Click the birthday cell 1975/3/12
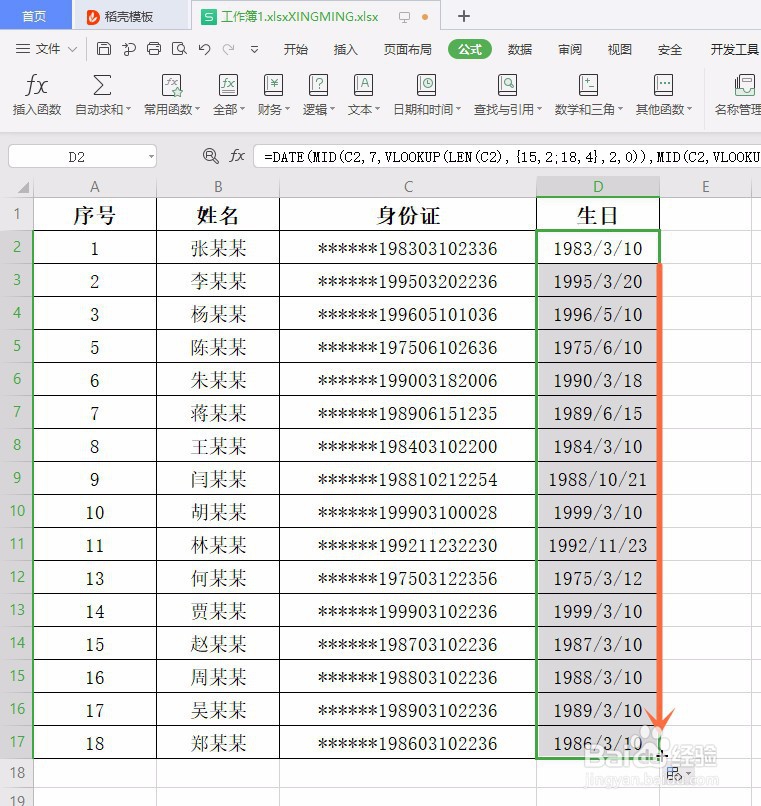The image size is (761, 806). click(x=598, y=578)
